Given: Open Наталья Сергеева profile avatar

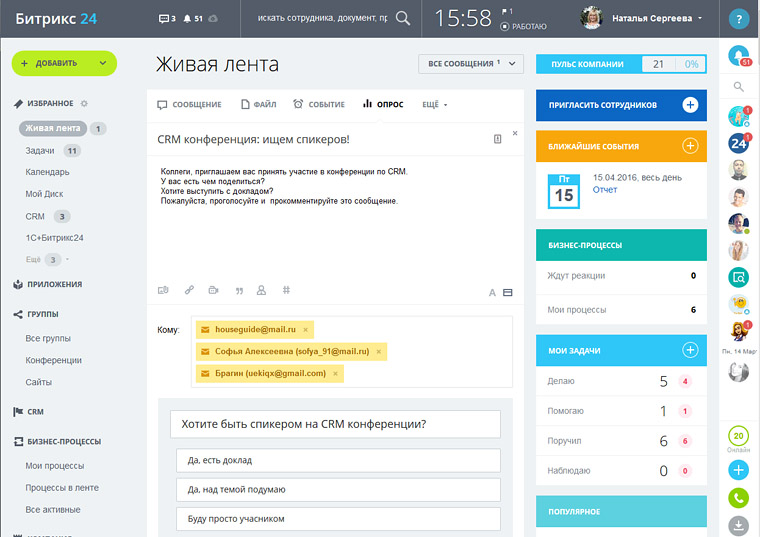Looking at the screenshot, I should (591, 18).
